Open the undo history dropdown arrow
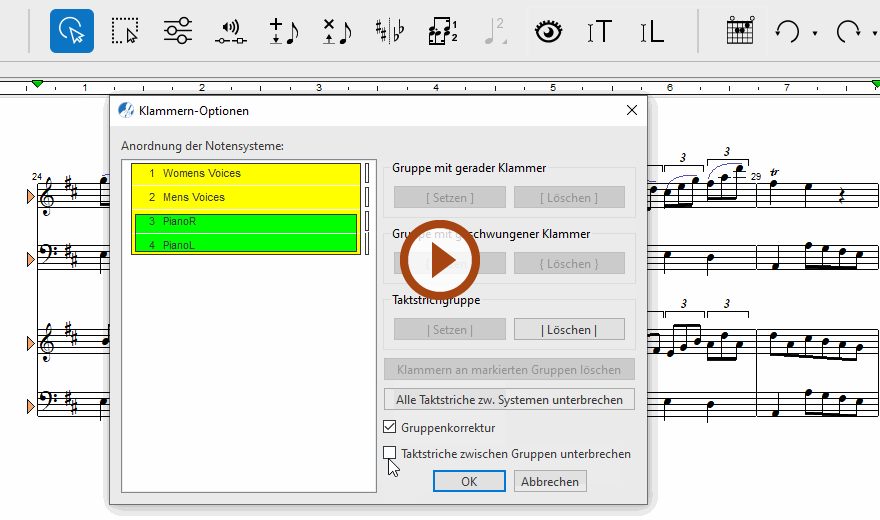This screenshot has width=880, height=520. tap(814, 33)
